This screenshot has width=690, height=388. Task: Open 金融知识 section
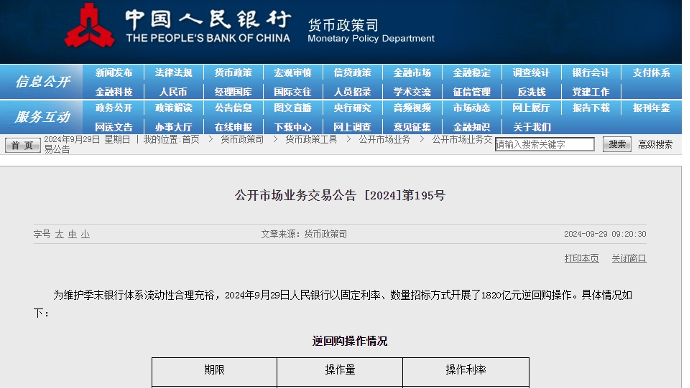pyautogui.click(x=472, y=127)
